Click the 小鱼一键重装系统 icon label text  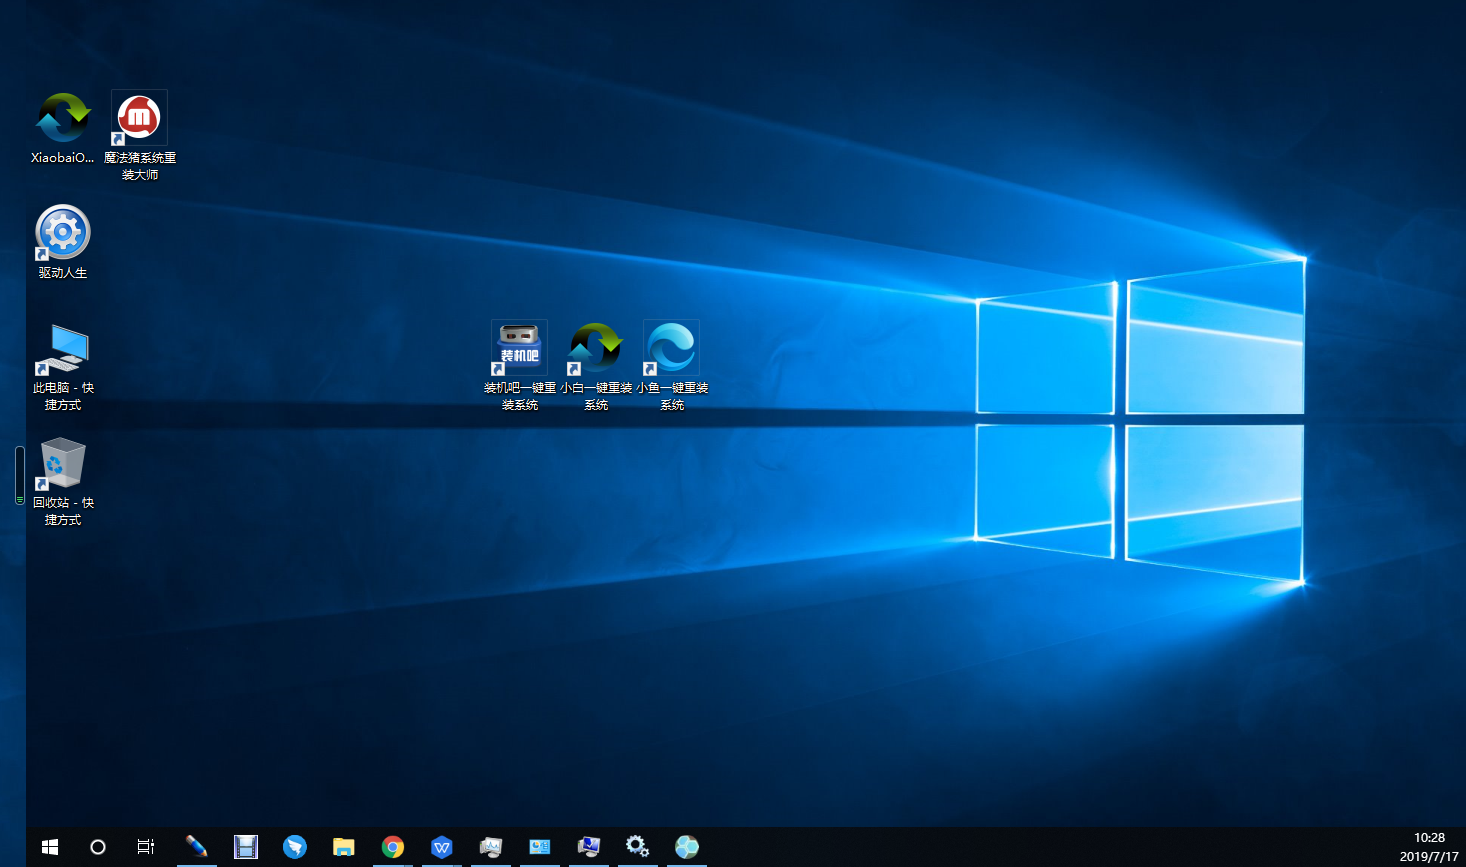pos(672,396)
